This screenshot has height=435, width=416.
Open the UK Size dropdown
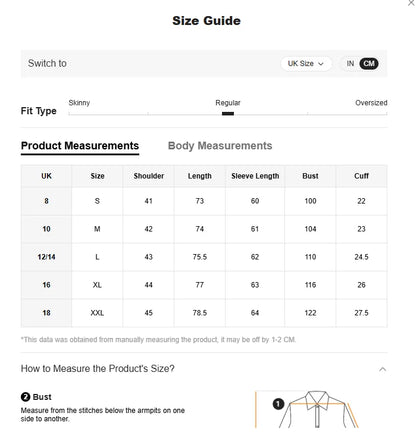point(306,64)
